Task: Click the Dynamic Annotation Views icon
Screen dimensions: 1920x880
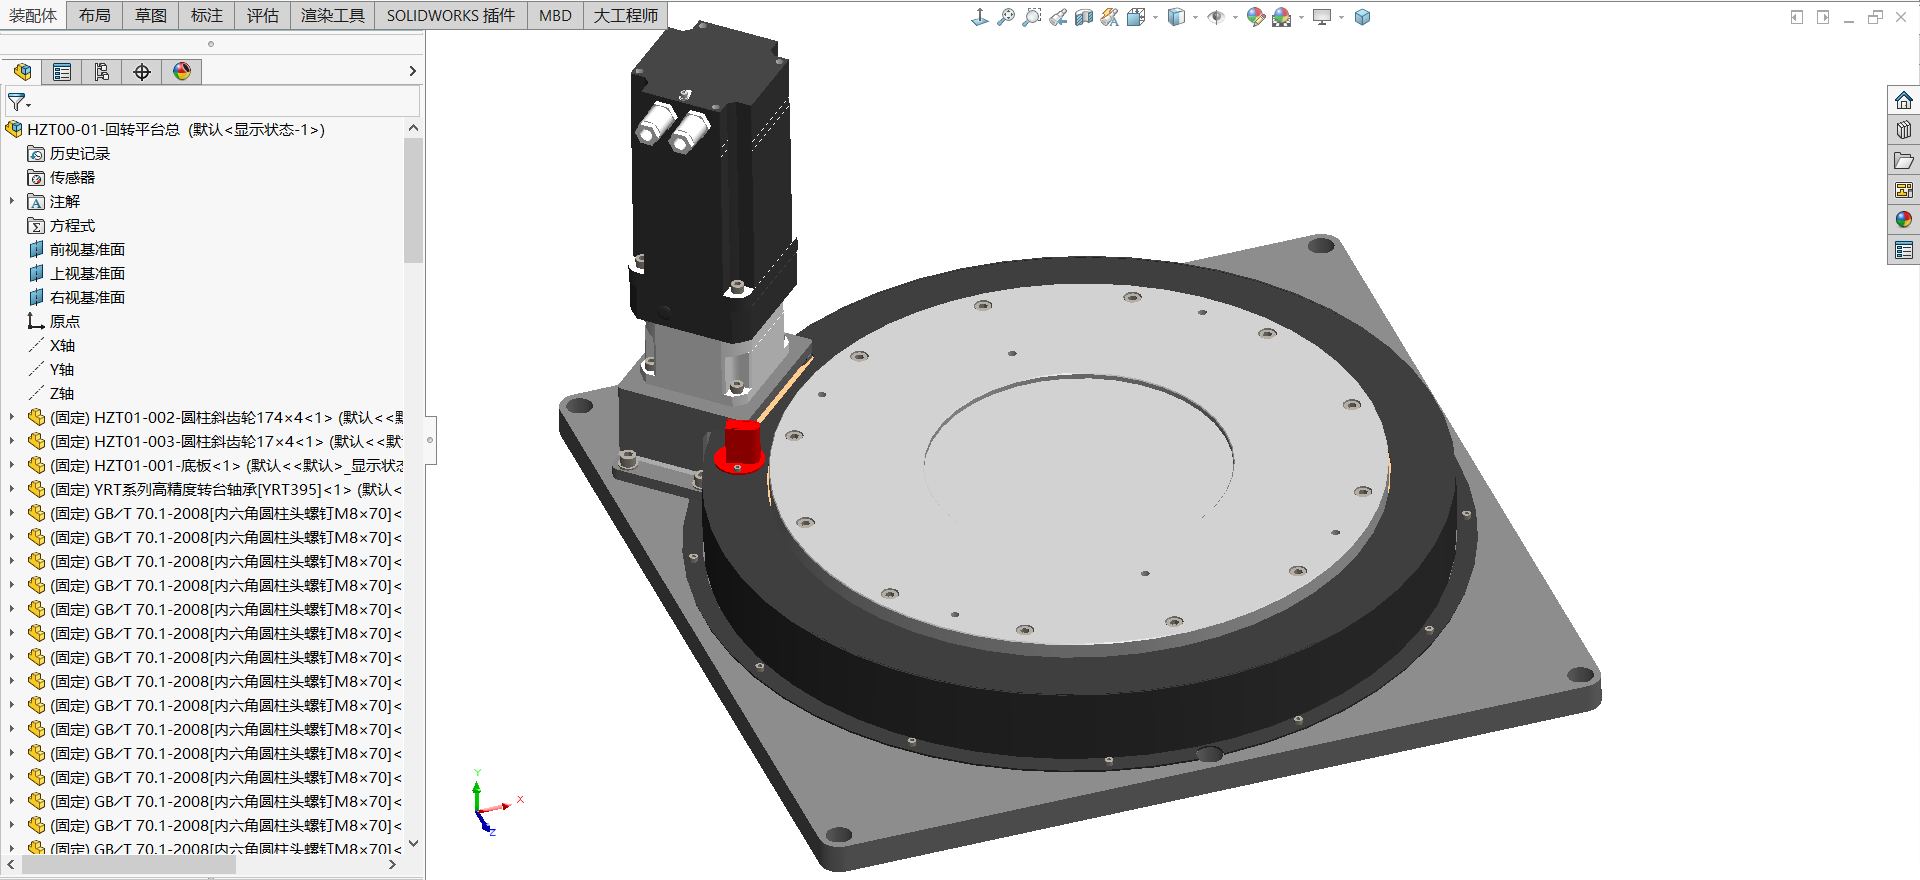Action: 1110,17
